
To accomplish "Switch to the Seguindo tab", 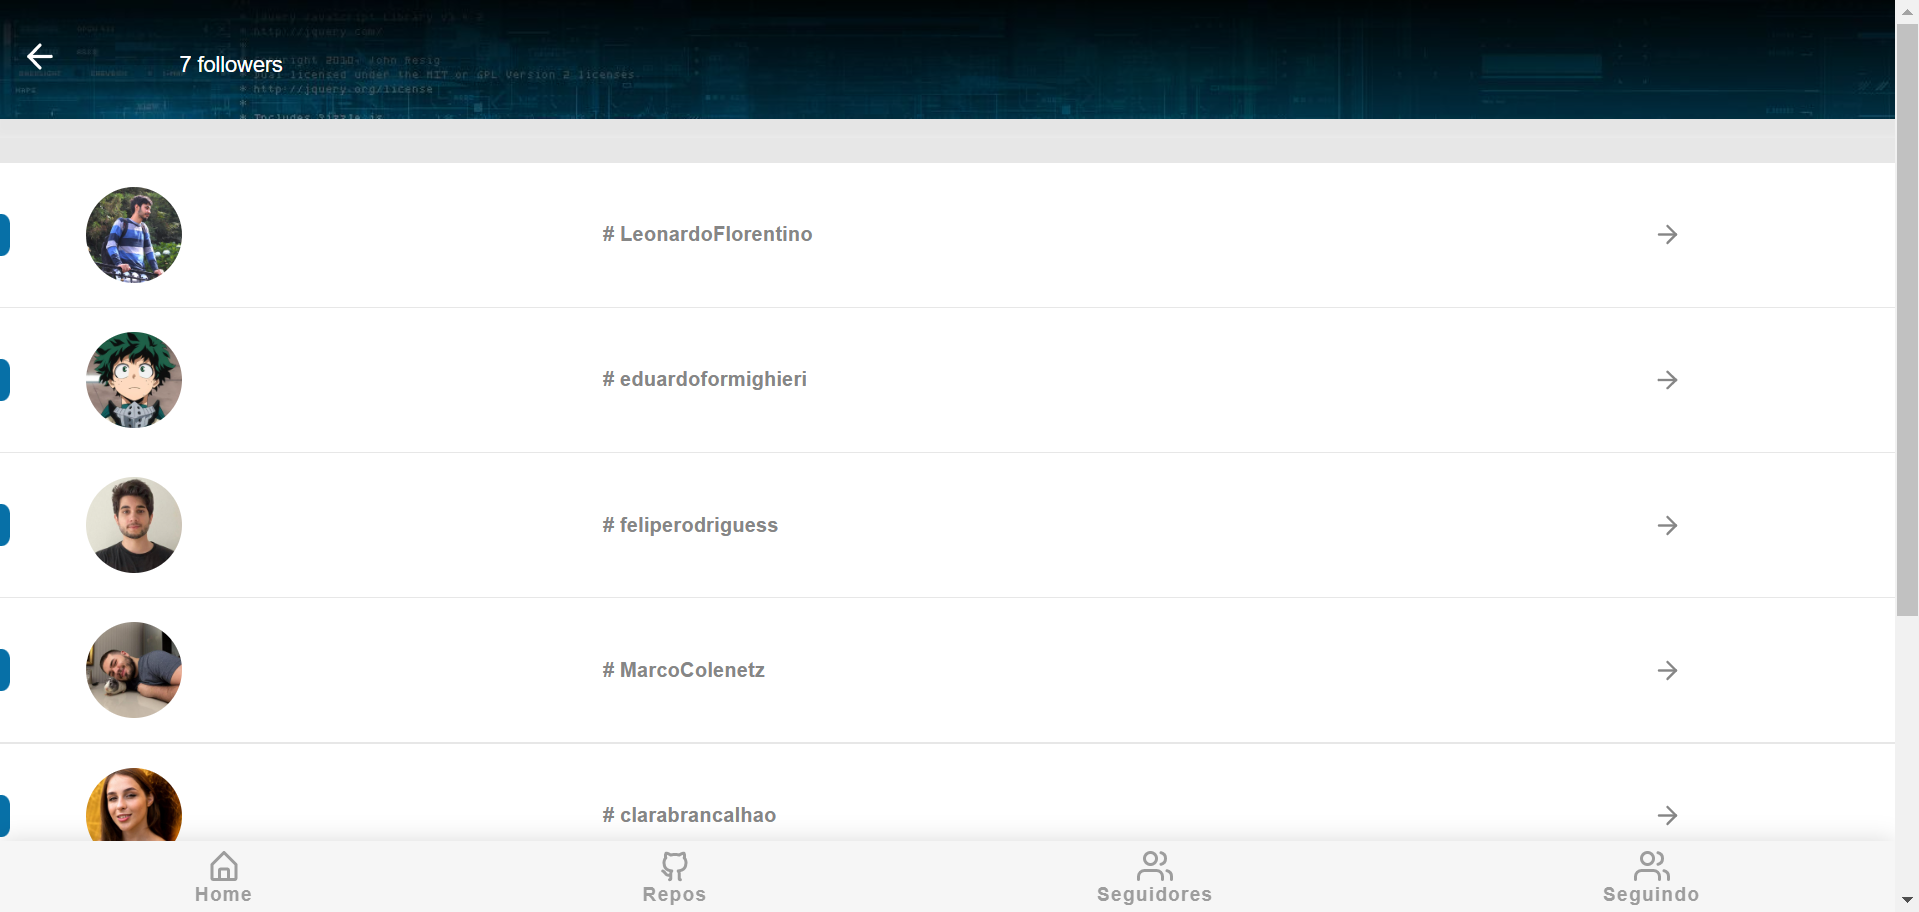I will [x=1650, y=876].
